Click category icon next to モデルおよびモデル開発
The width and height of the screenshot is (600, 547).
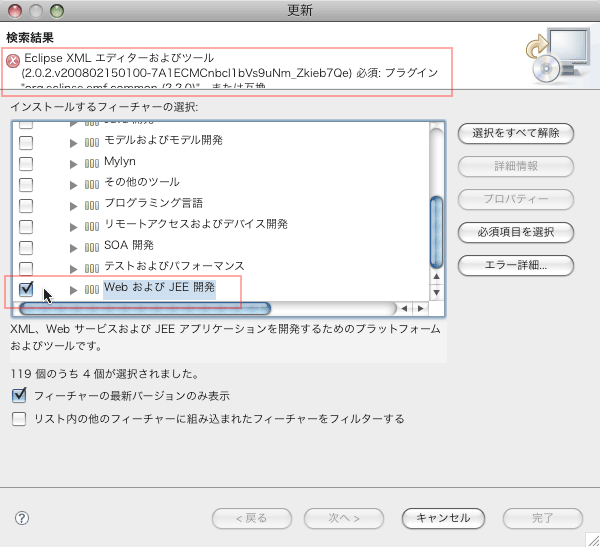[x=92, y=143]
